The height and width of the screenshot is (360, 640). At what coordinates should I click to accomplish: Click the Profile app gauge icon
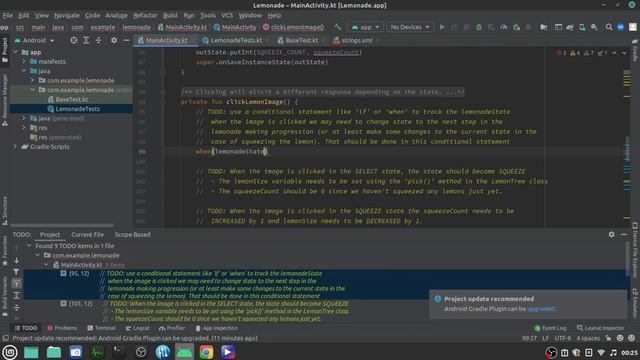pyautogui.click(x=504, y=27)
